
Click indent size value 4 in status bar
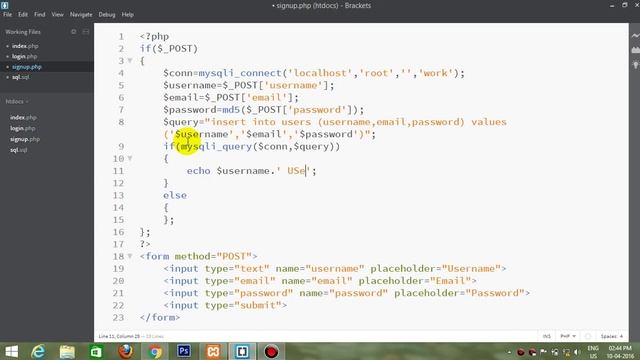point(622,336)
